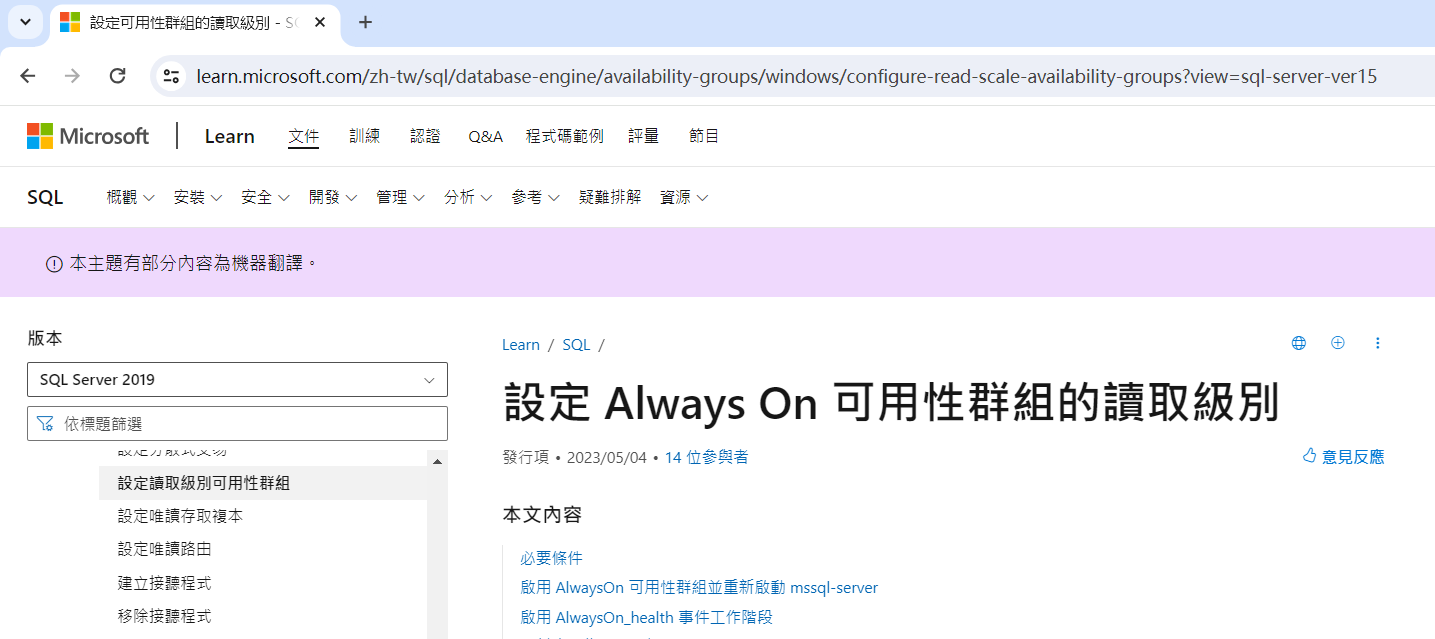This screenshot has height=639, width=1435.
Task: Expand the 安全 menu
Action: click(x=265, y=198)
